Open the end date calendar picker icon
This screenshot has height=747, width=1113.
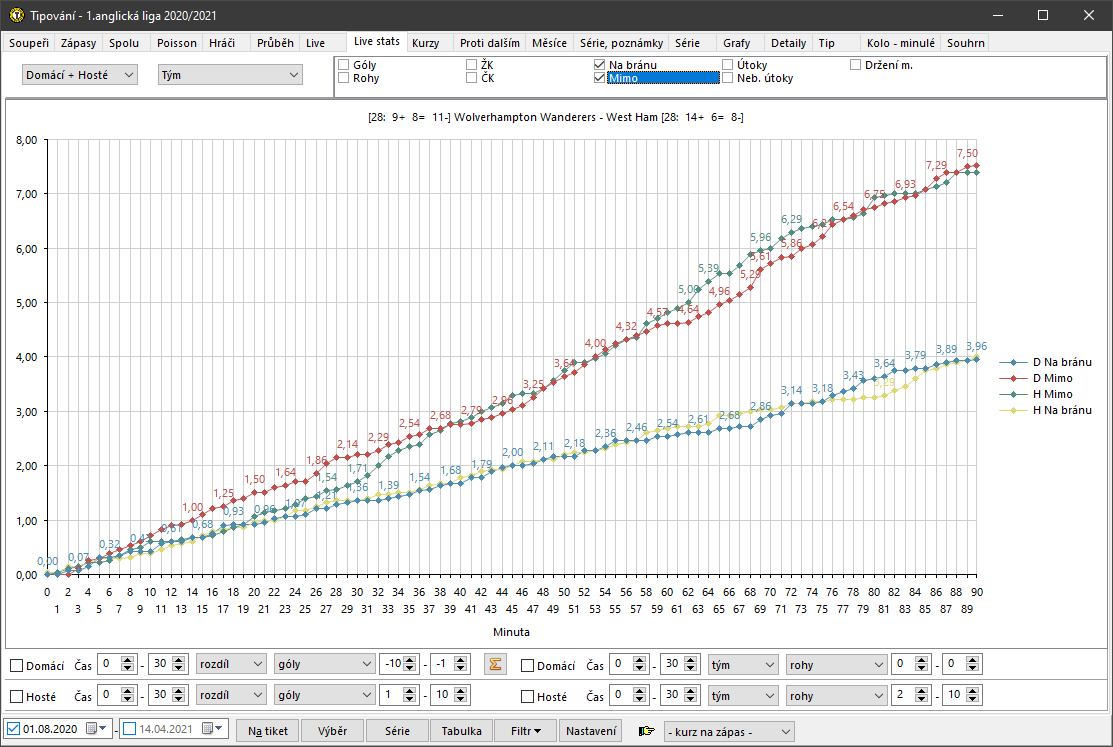pyautogui.click(x=208, y=730)
